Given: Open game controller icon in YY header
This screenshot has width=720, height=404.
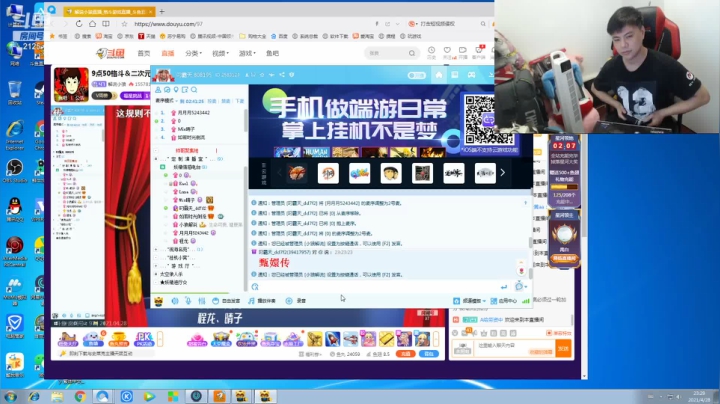Looking at the screenshot, I should (471, 75).
